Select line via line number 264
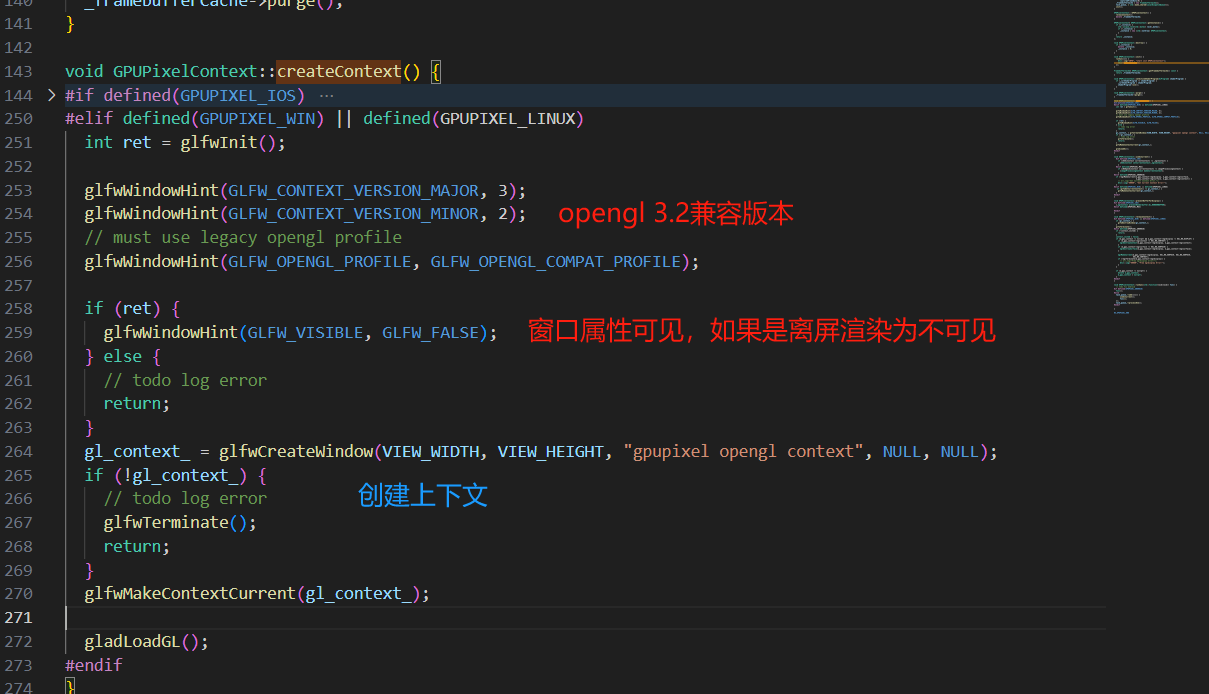The height and width of the screenshot is (694, 1209). tap(18, 451)
